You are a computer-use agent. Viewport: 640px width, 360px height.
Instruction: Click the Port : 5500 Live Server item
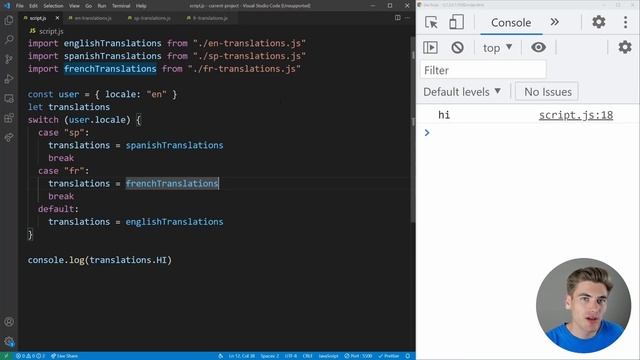tap(358, 356)
